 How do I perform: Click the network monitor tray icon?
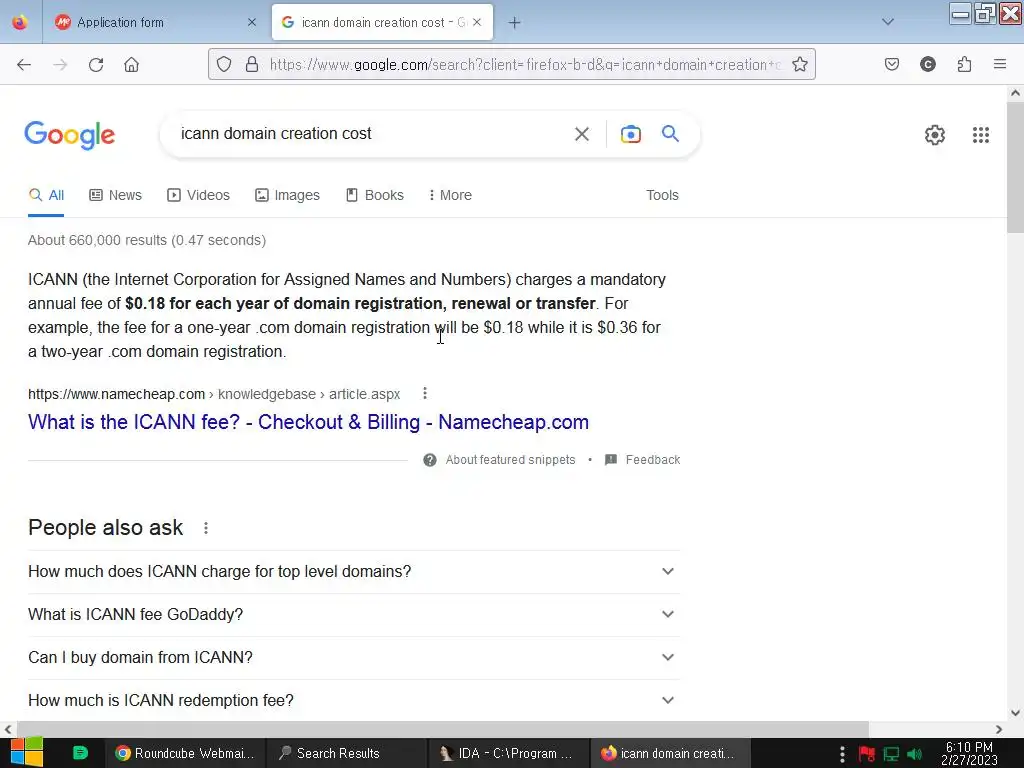(x=891, y=754)
